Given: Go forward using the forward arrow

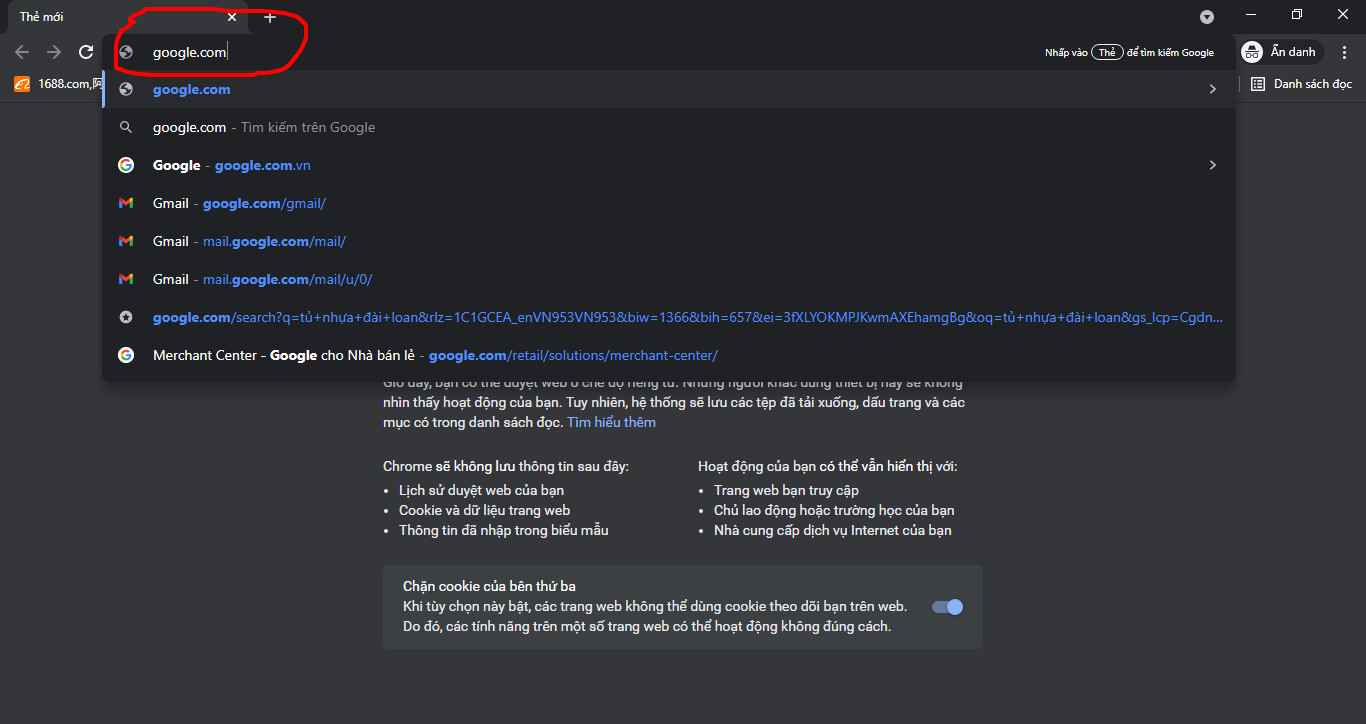Looking at the screenshot, I should tap(54, 52).
